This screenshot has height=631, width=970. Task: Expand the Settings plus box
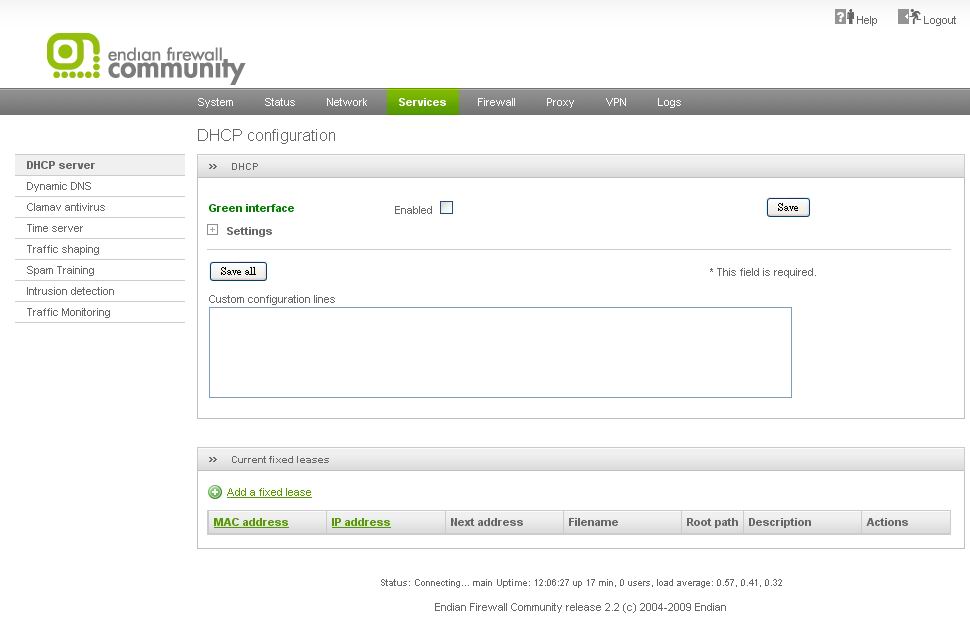(212, 230)
